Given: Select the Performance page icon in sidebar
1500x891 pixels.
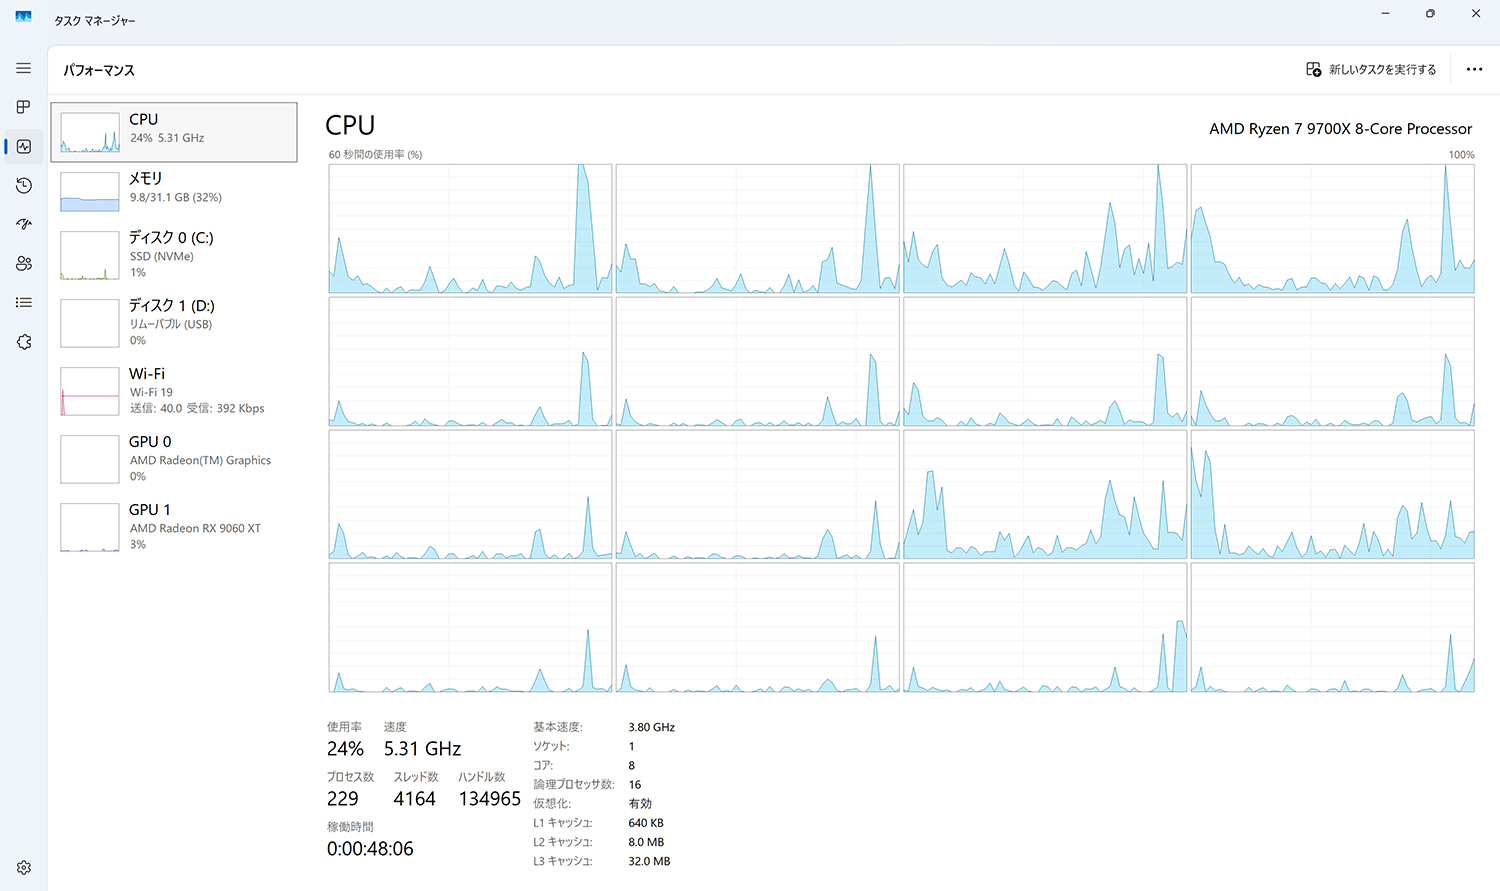Looking at the screenshot, I should pyautogui.click(x=24, y=146).
